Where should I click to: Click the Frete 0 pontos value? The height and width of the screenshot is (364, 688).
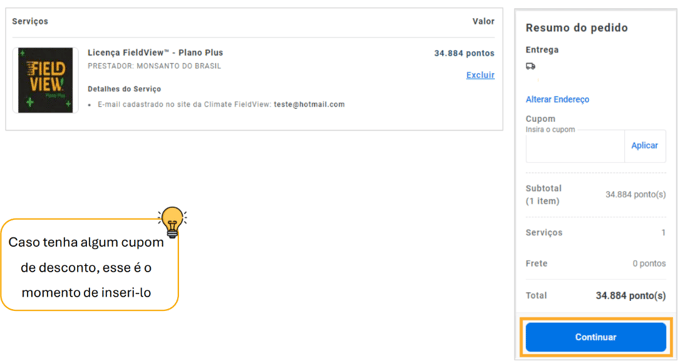(x=649, y=264)
